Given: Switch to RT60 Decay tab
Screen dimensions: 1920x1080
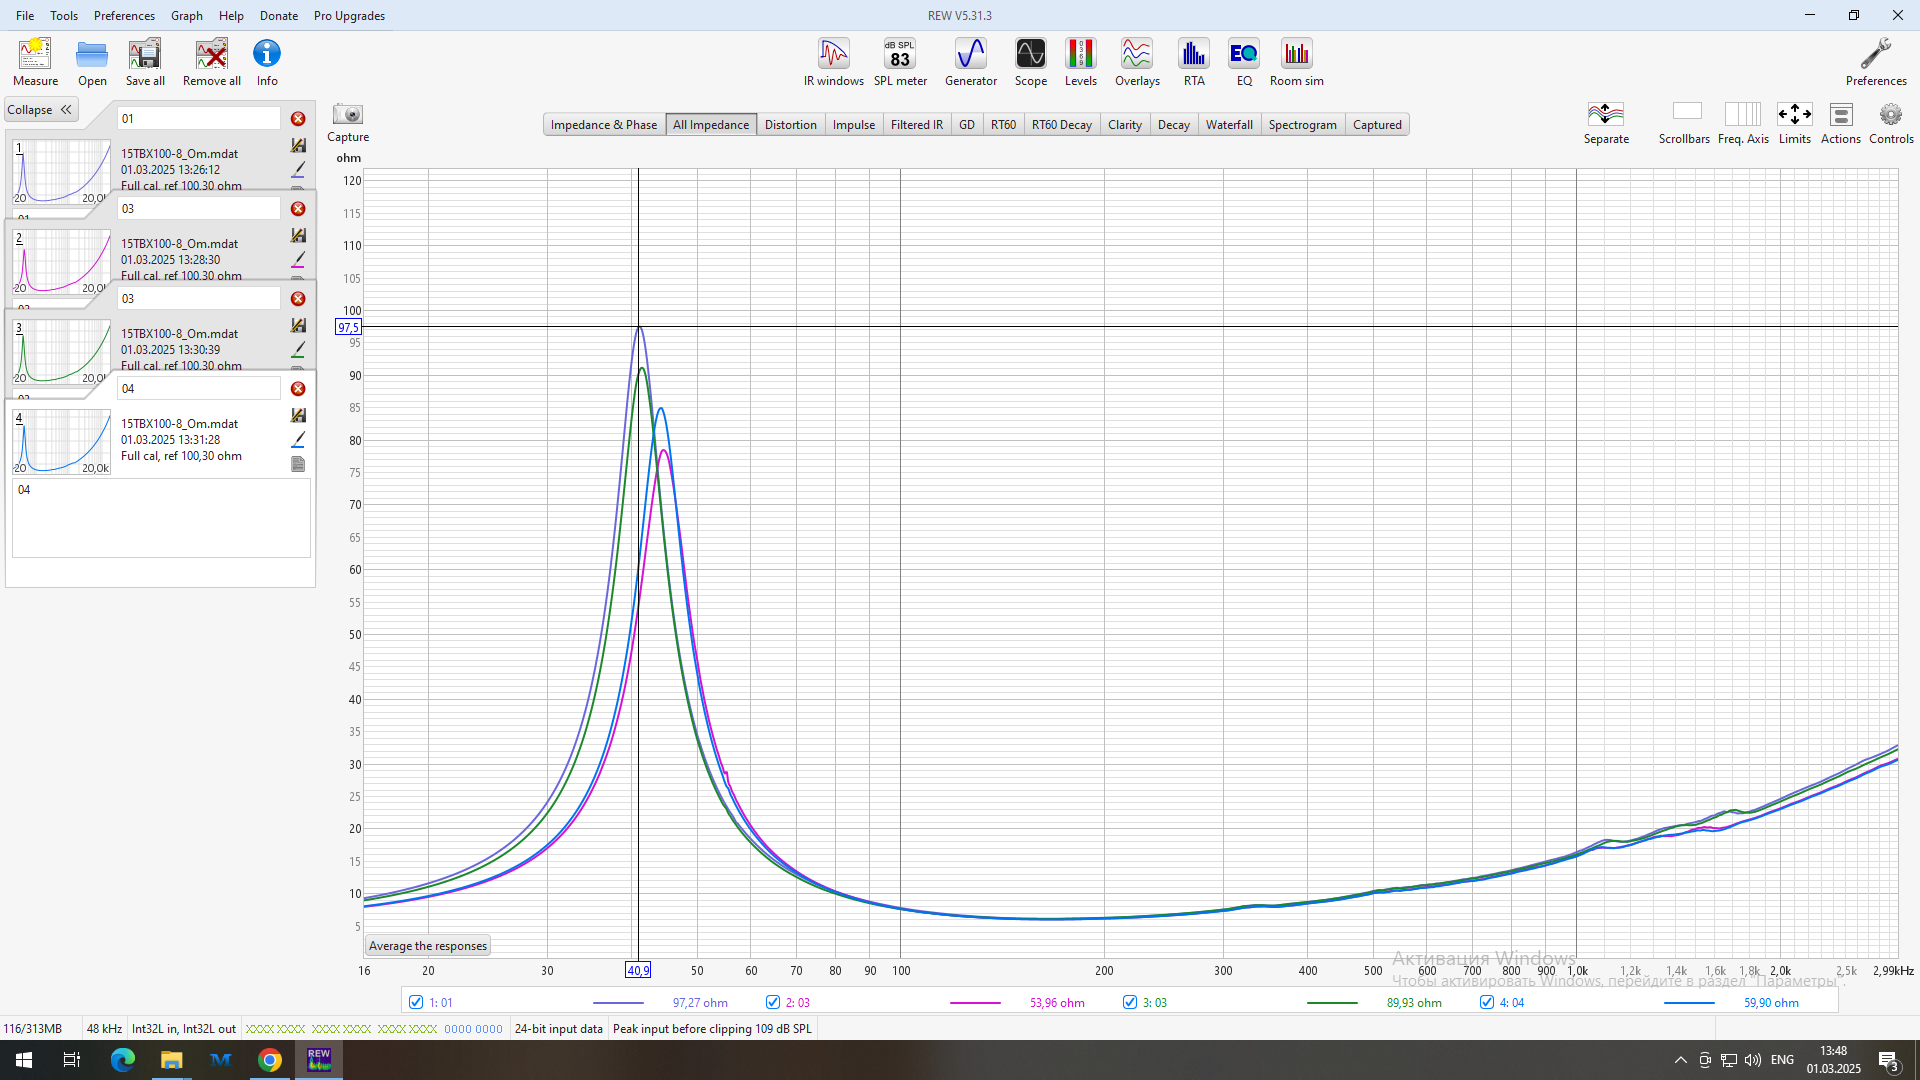Looking at the screenshot, I should coord(1061,125).
